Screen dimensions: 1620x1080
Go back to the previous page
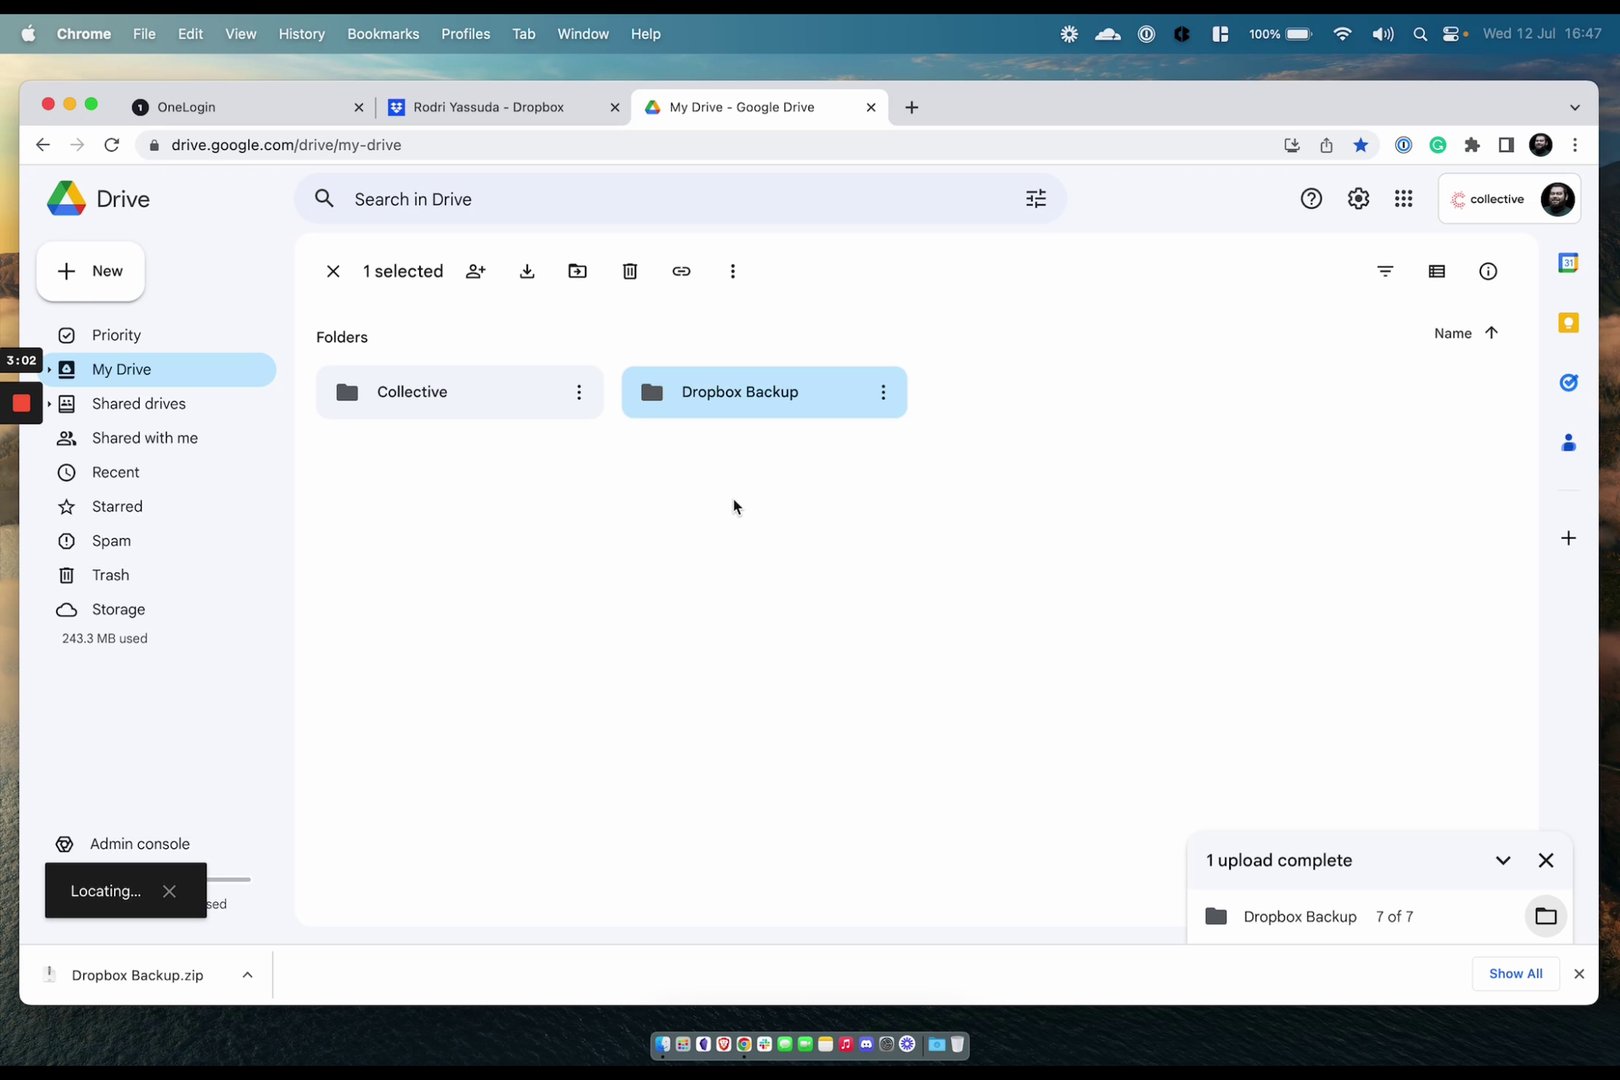[42, 145]
